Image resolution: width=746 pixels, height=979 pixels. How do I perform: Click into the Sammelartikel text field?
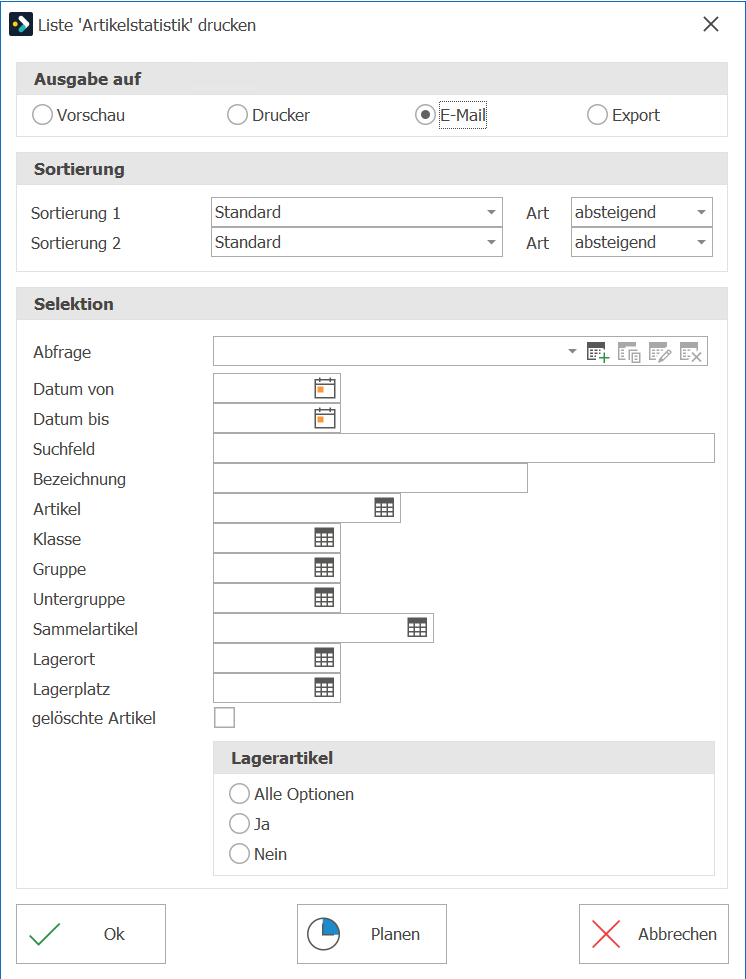310,628
